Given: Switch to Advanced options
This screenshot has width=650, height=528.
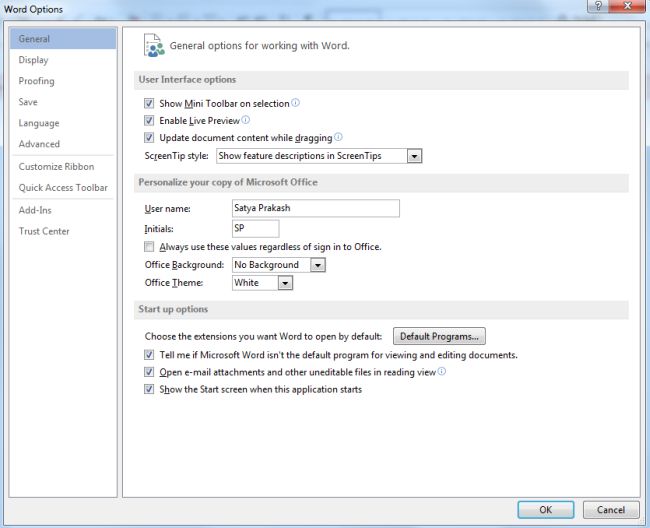Looking at the screenshot, I should 63,144.
